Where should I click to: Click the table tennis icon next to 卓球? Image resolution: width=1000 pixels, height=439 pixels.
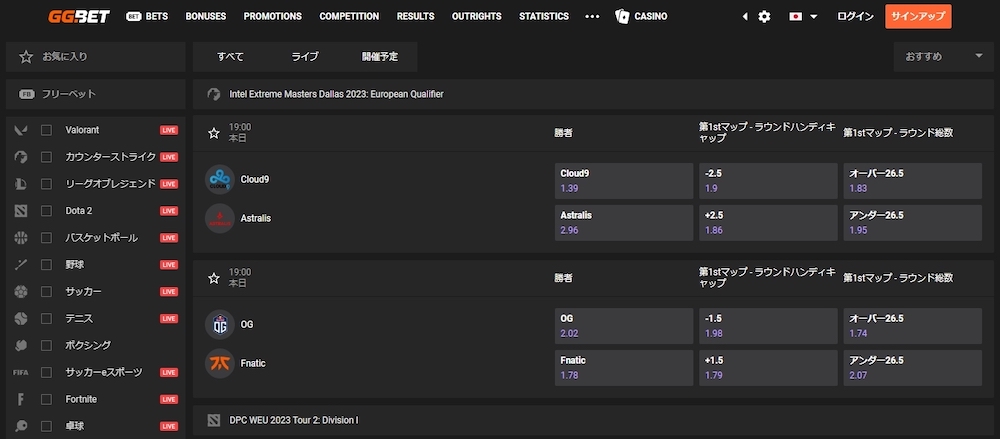pyautogui.click(x=20, y=426)
